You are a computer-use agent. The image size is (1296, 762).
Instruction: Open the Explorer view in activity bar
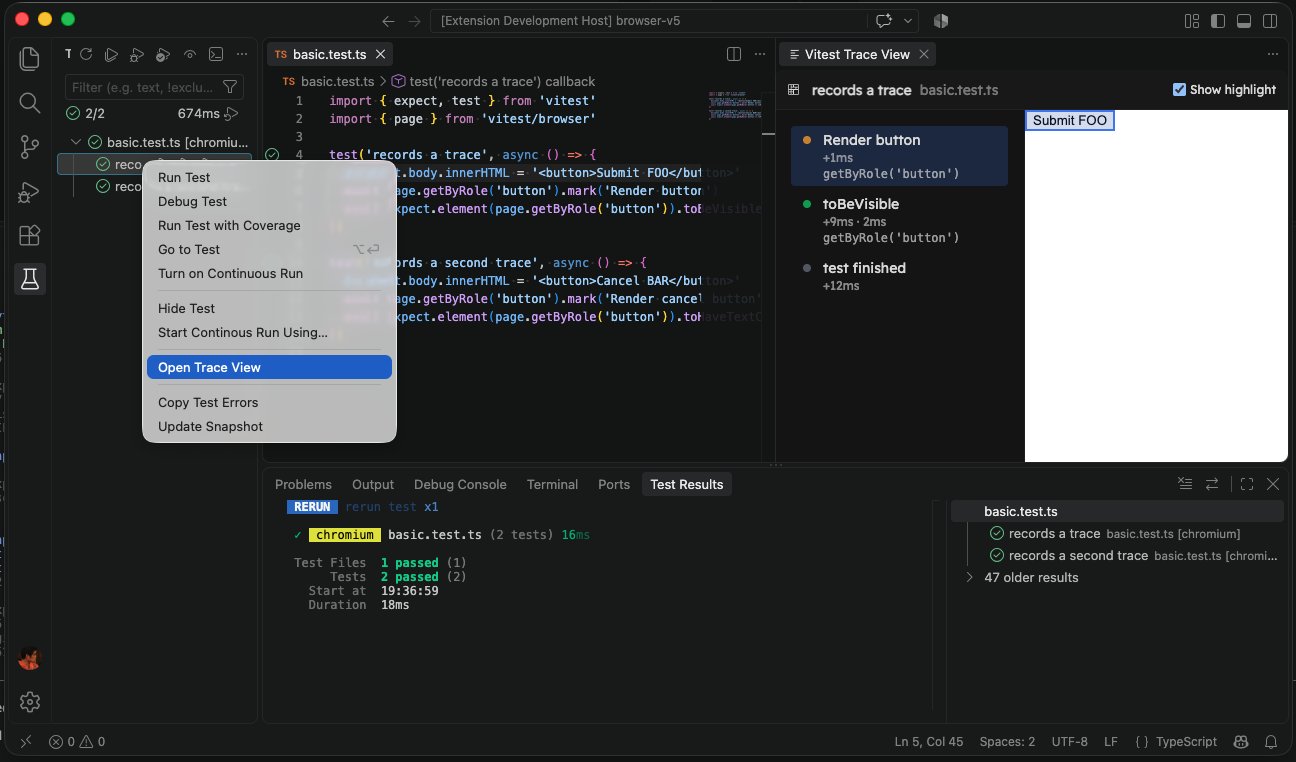pos(30,59)
